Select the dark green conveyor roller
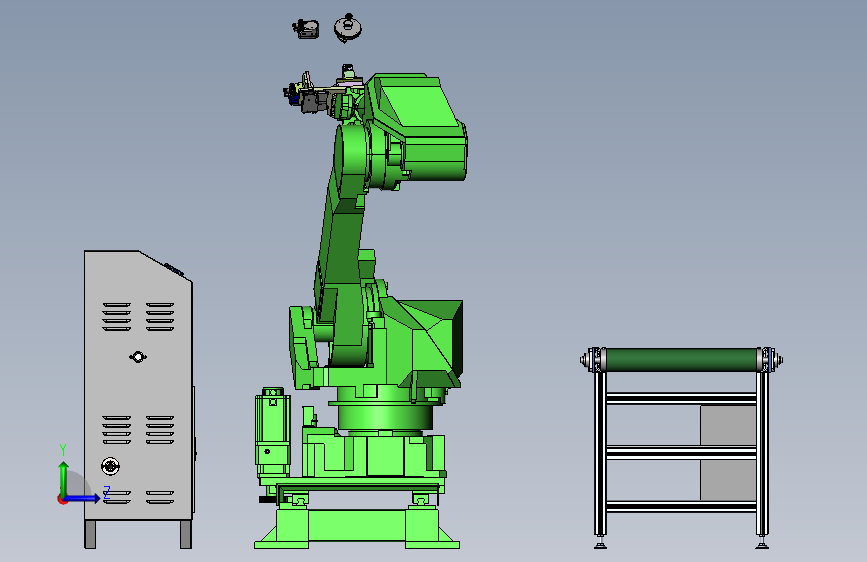The width and height of the screenshot is (867, 562). click(681, 360)
